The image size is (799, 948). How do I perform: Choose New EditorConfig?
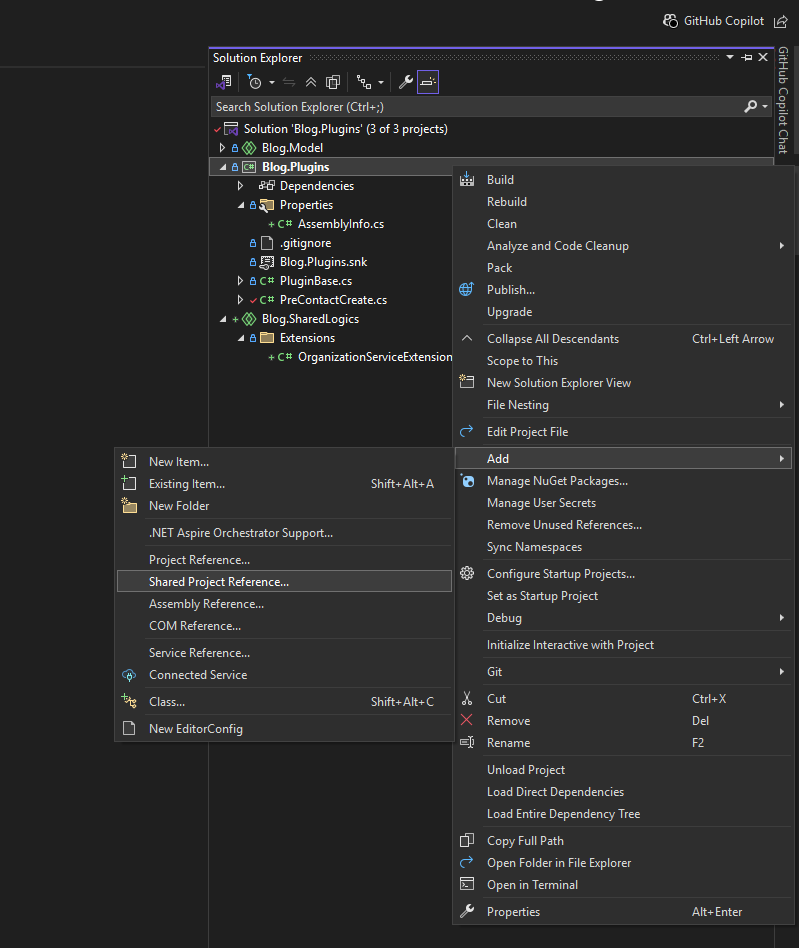pos(284,729)
